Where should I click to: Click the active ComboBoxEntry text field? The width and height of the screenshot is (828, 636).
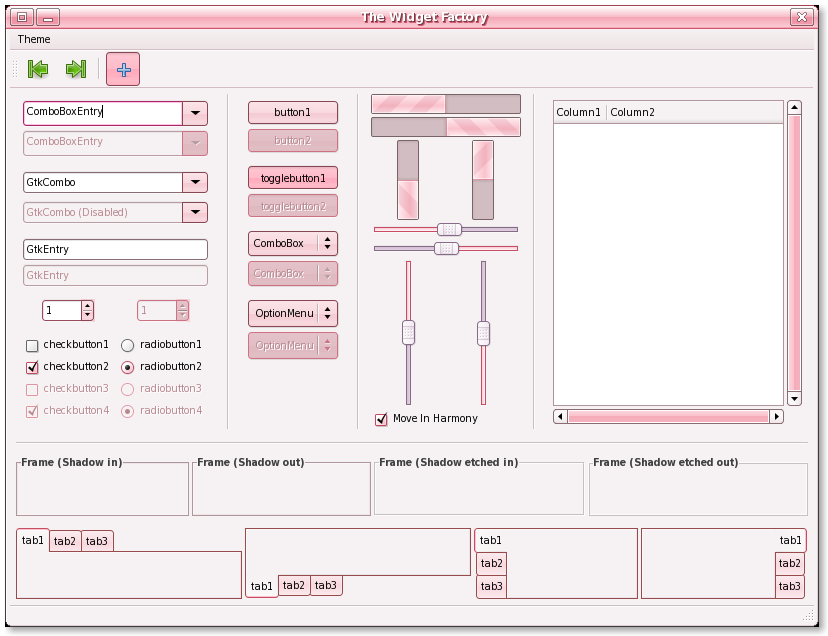coord(103,113)
